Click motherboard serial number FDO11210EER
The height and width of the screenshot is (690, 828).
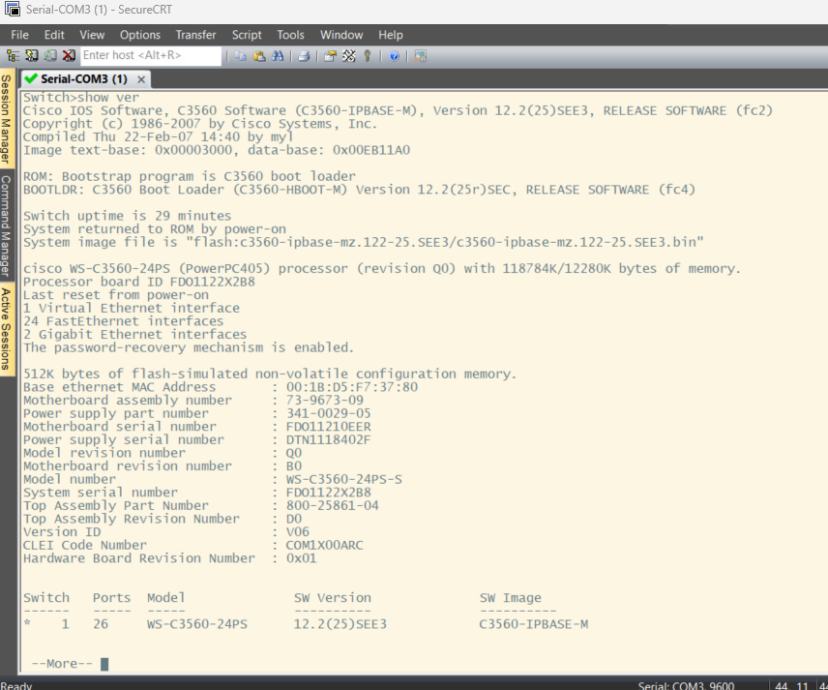point(328,427)
